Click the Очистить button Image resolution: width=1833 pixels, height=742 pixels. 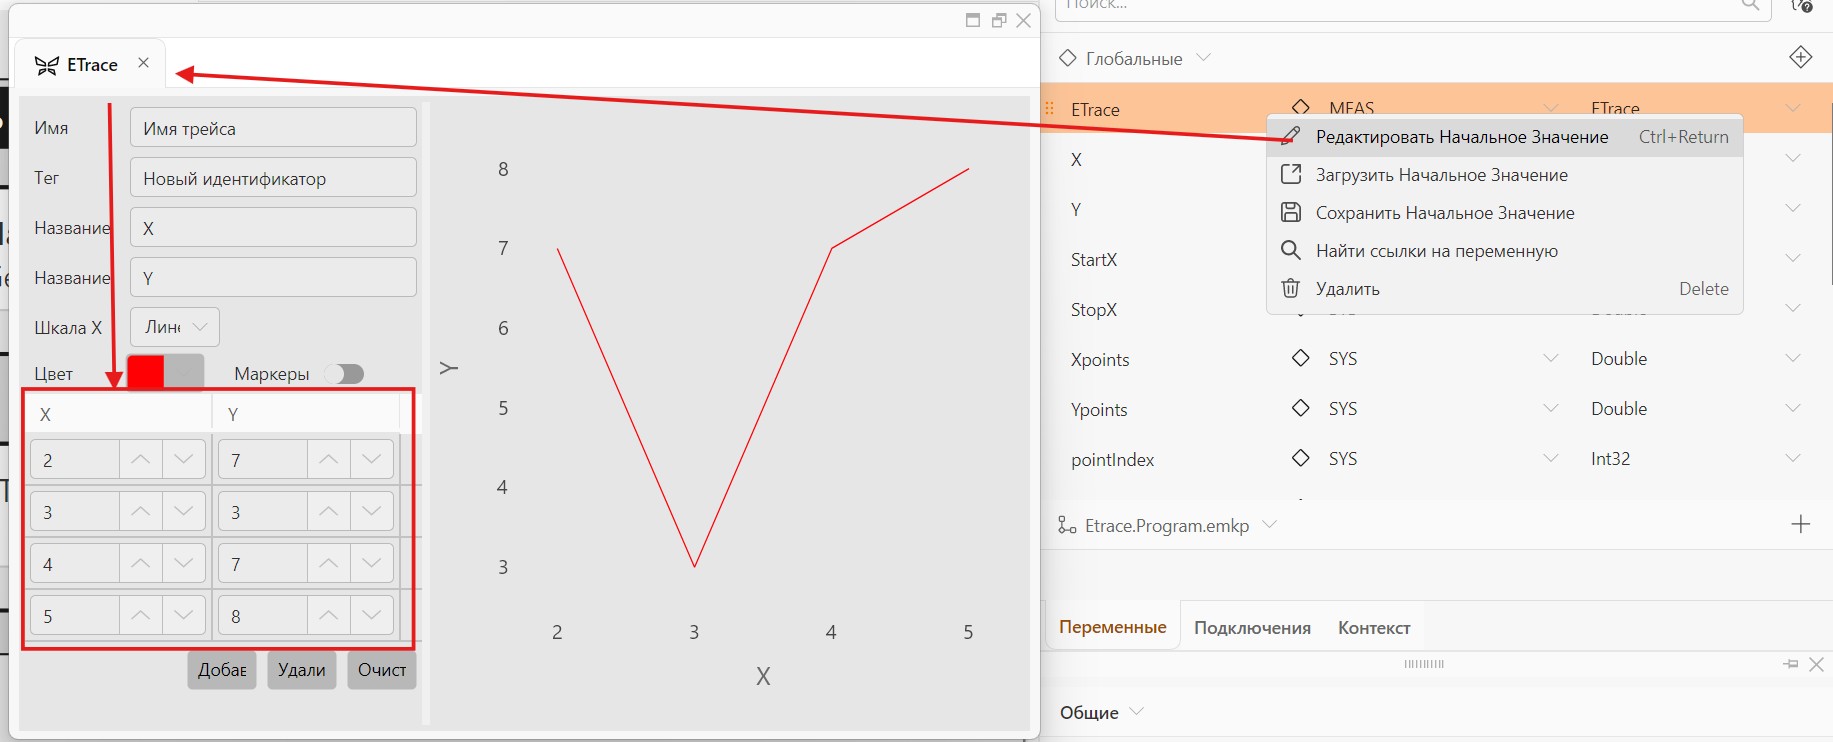pyautogui.click(x=382, y=670)
